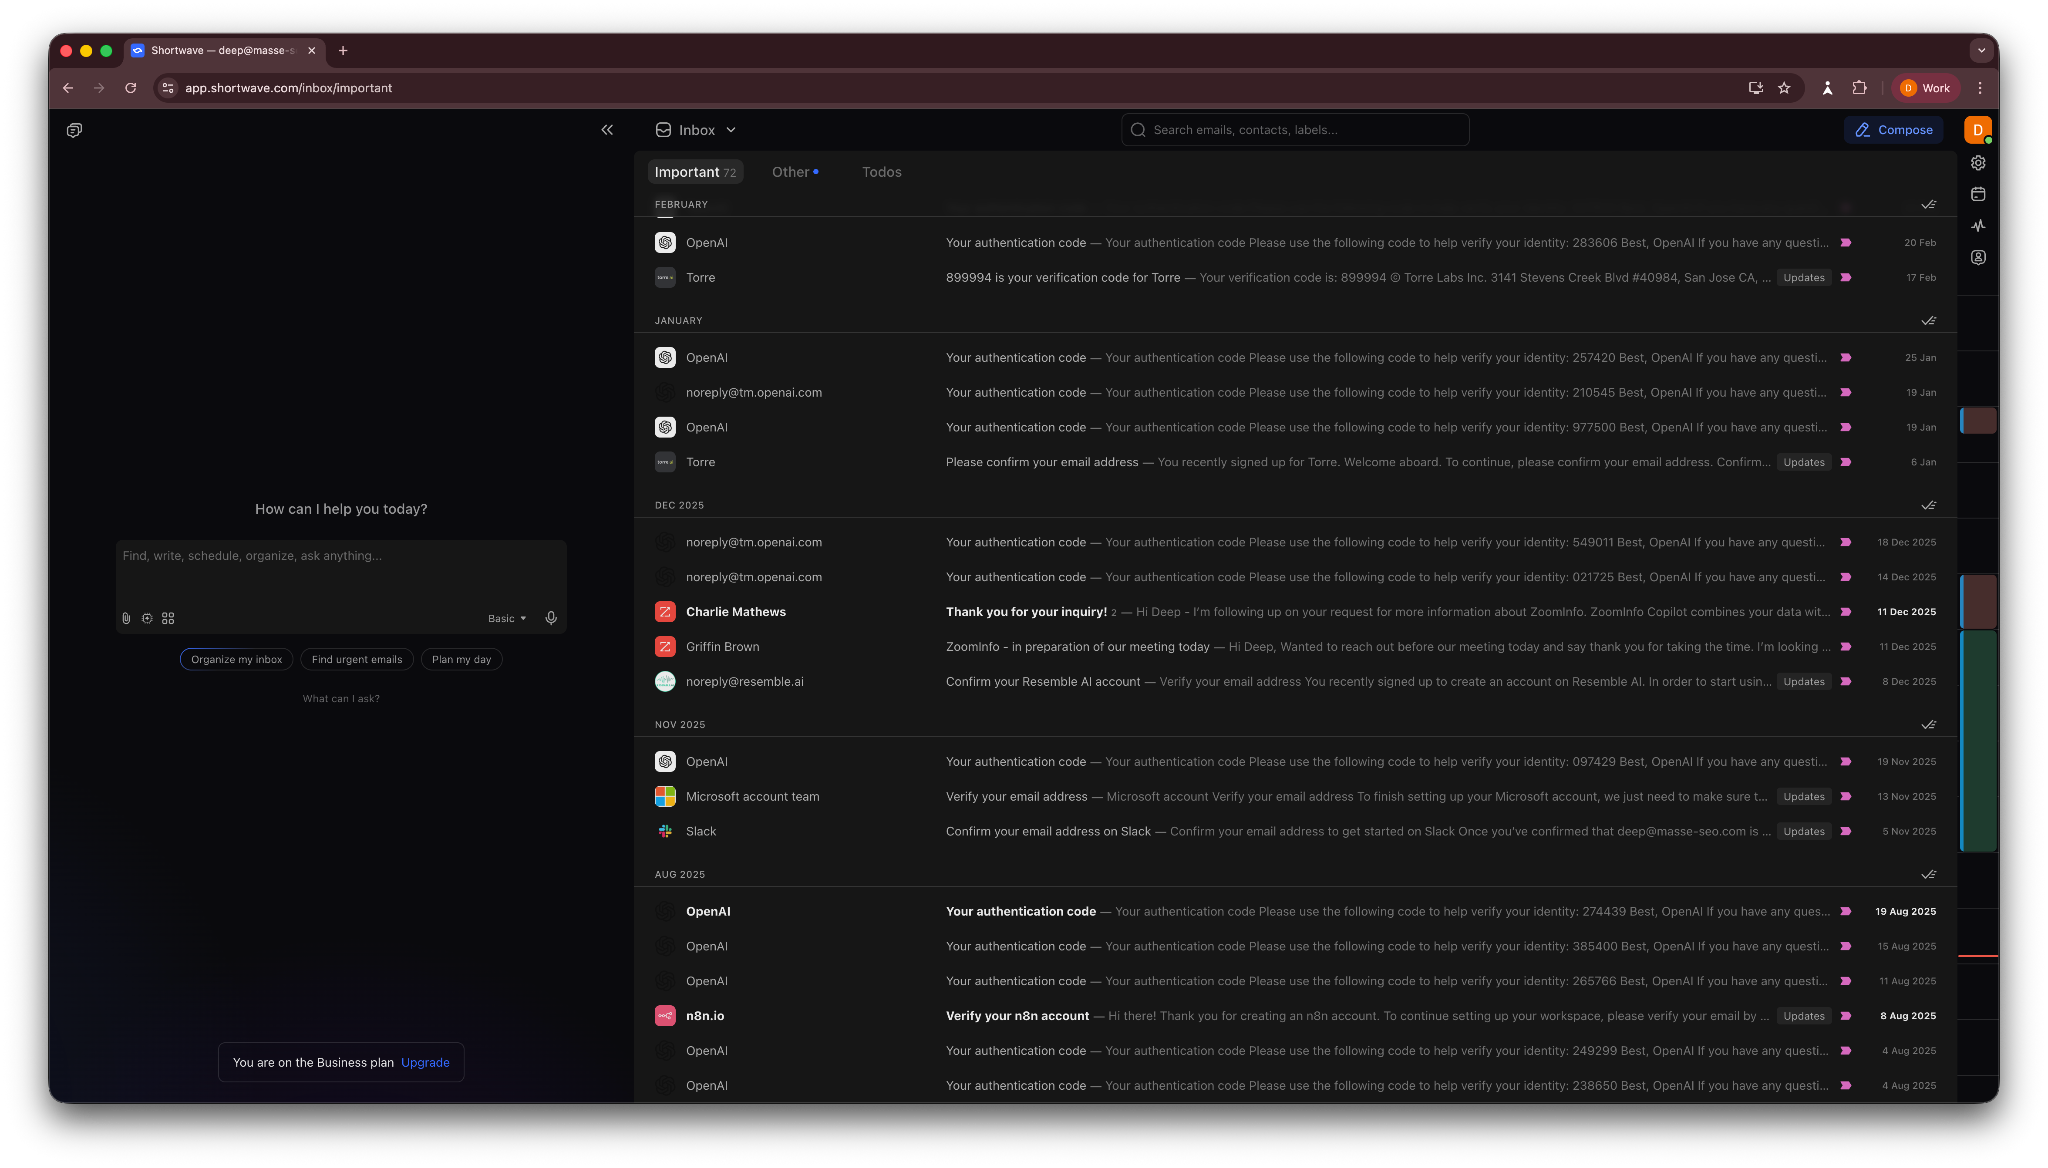Screen dimensions: 2048x1168
Task: Go back with the browser back arrow
Action: (x=68, y=88)
